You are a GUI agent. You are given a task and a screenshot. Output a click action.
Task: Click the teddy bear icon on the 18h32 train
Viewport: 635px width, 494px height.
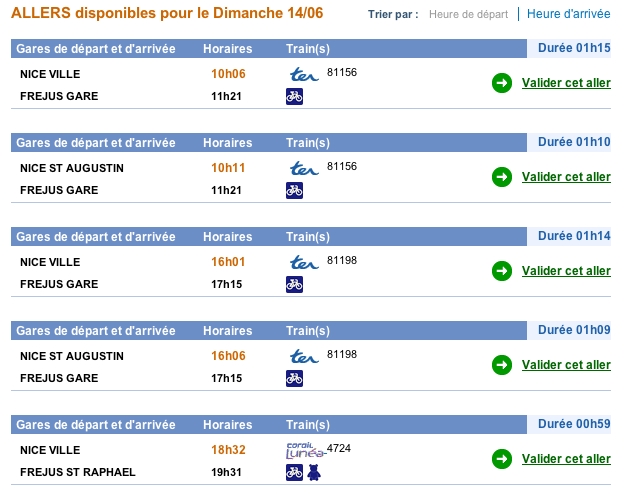click(x=314, y=472)
